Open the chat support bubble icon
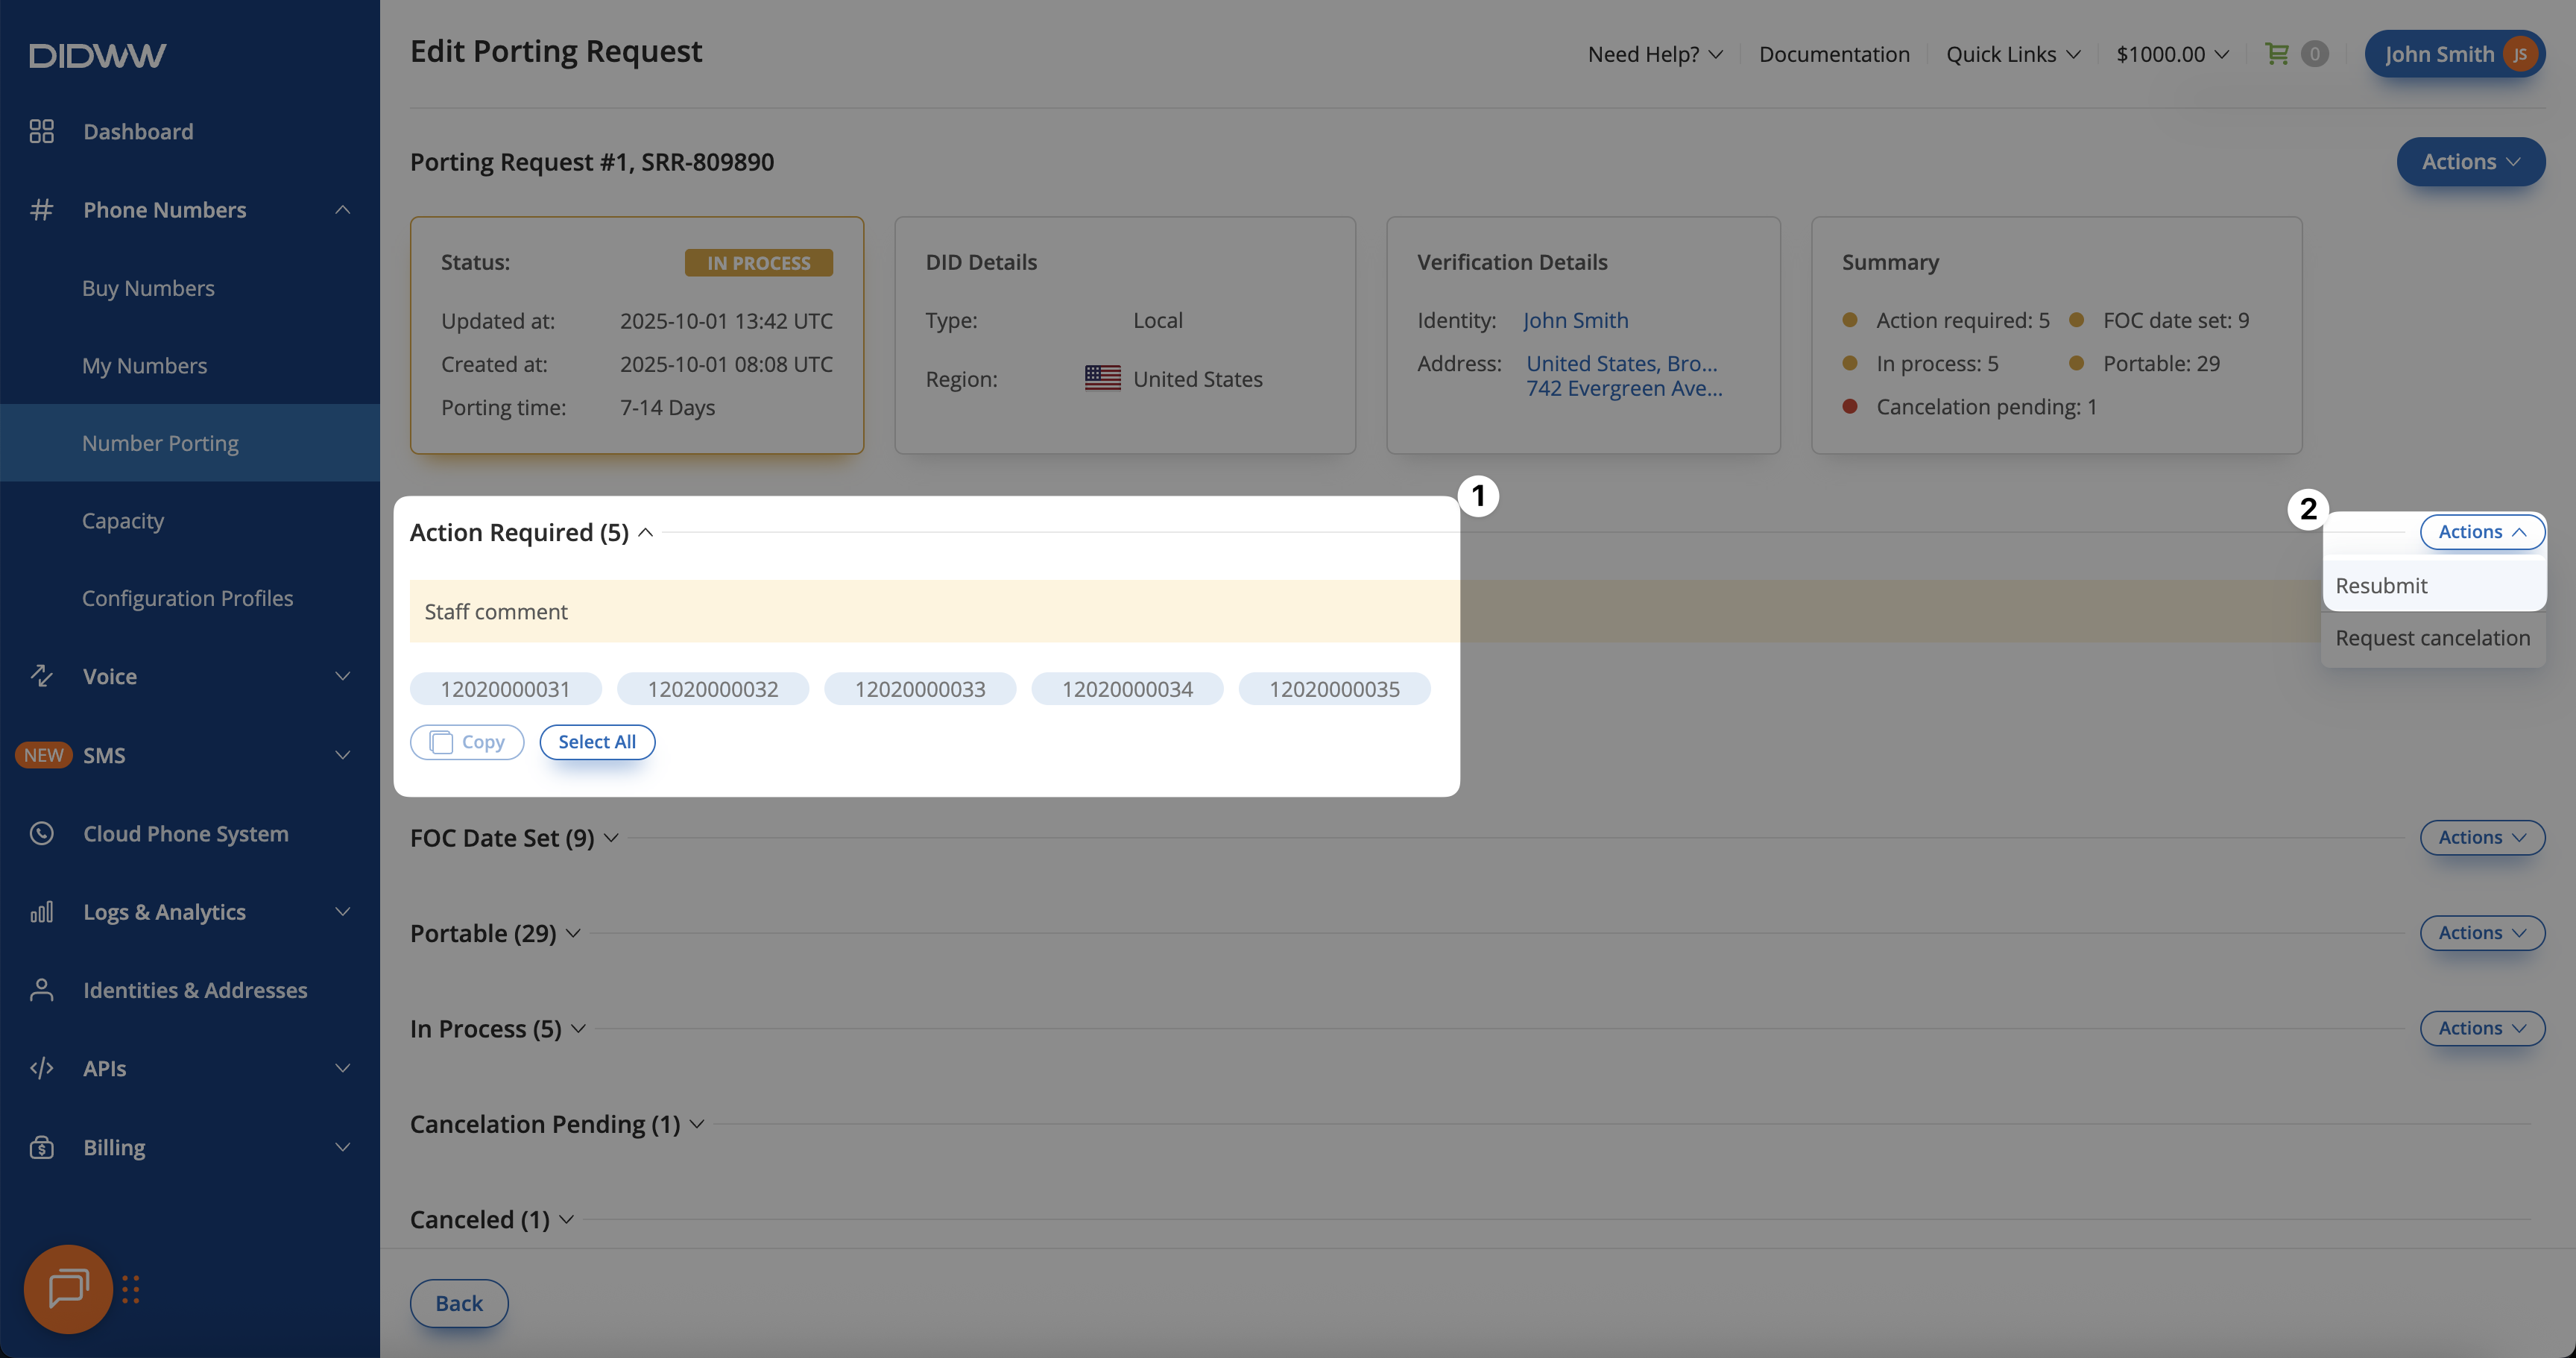 [68, 1288]
